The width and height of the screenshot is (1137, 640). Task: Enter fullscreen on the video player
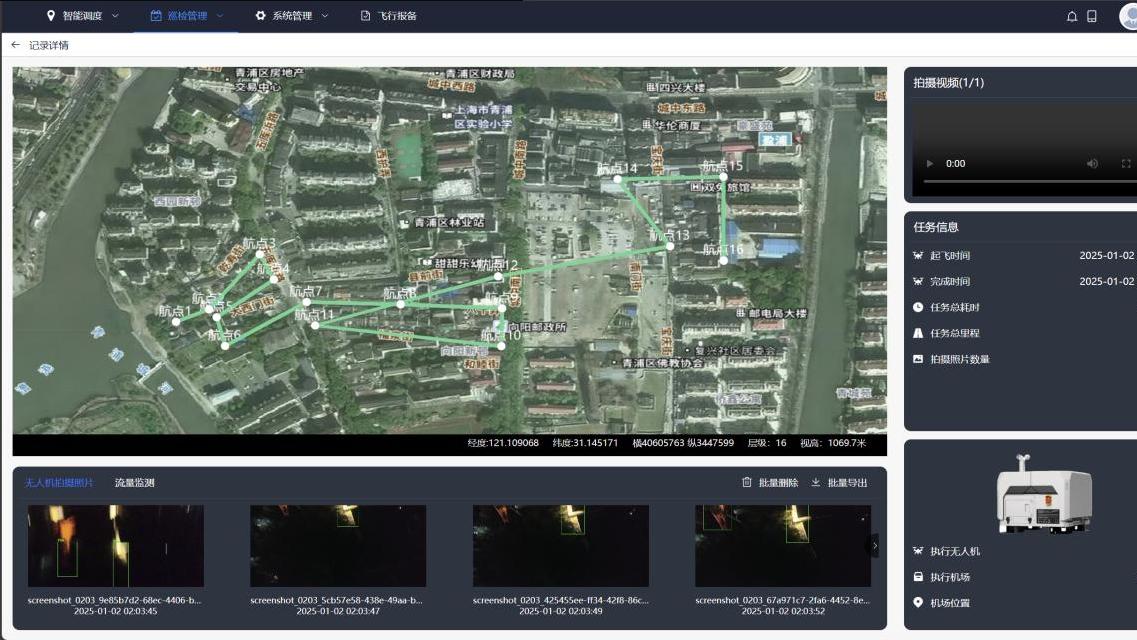click(1126, 164)
